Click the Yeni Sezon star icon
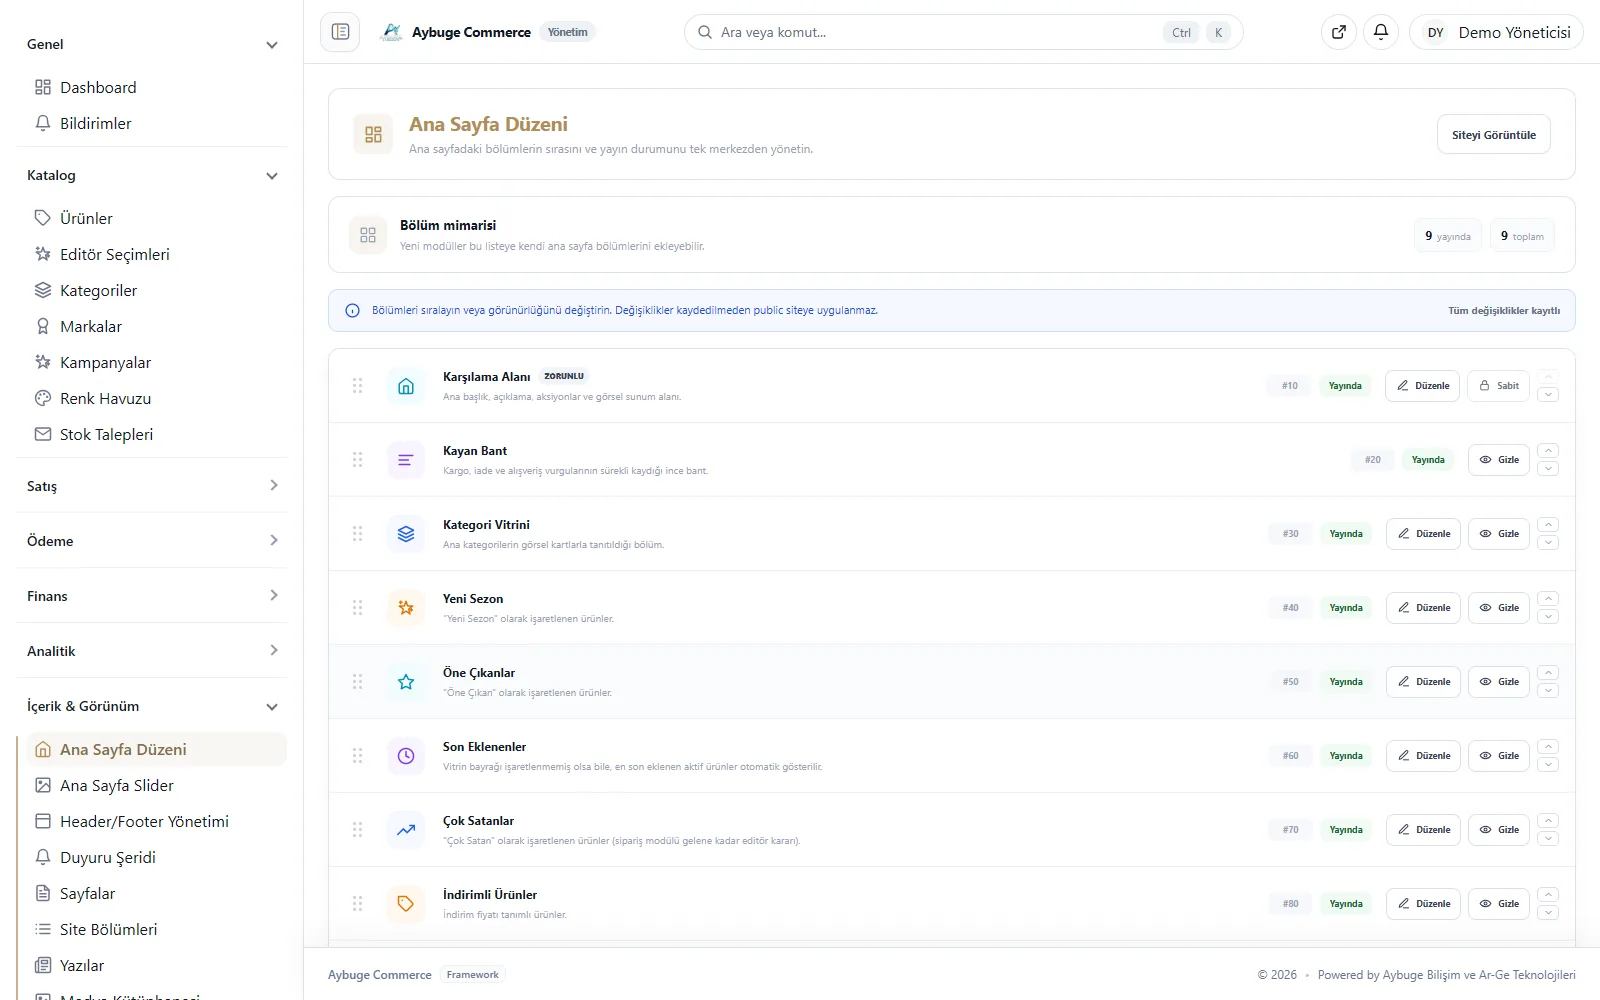The width and height of the screenshot is (1600, 1000). point(406,608)
